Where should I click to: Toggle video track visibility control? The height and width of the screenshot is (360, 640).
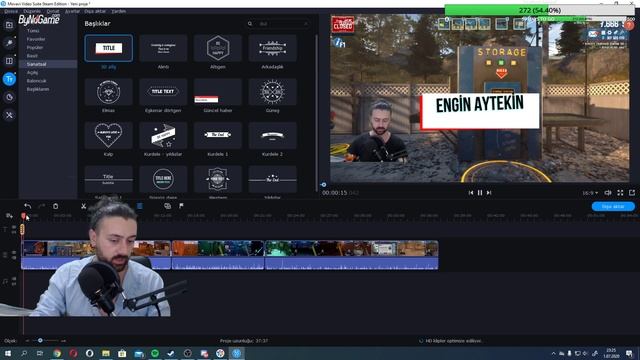coord(14,253)
